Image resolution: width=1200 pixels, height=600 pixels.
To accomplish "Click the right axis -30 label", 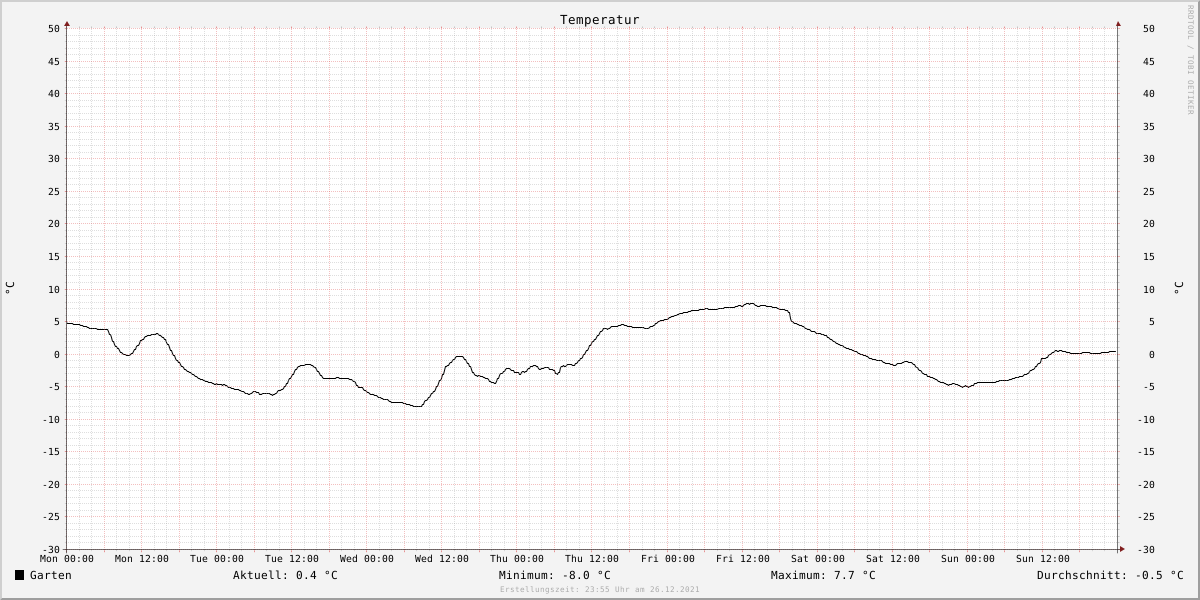I will coord(1146,549).
